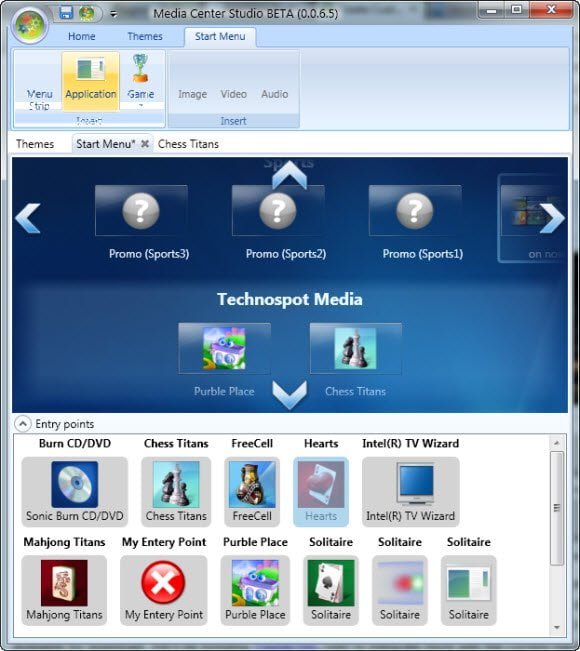Insert a Menu Strip from the ribbon
Screen dimensions: 580x651
click(x=39, y=82)
